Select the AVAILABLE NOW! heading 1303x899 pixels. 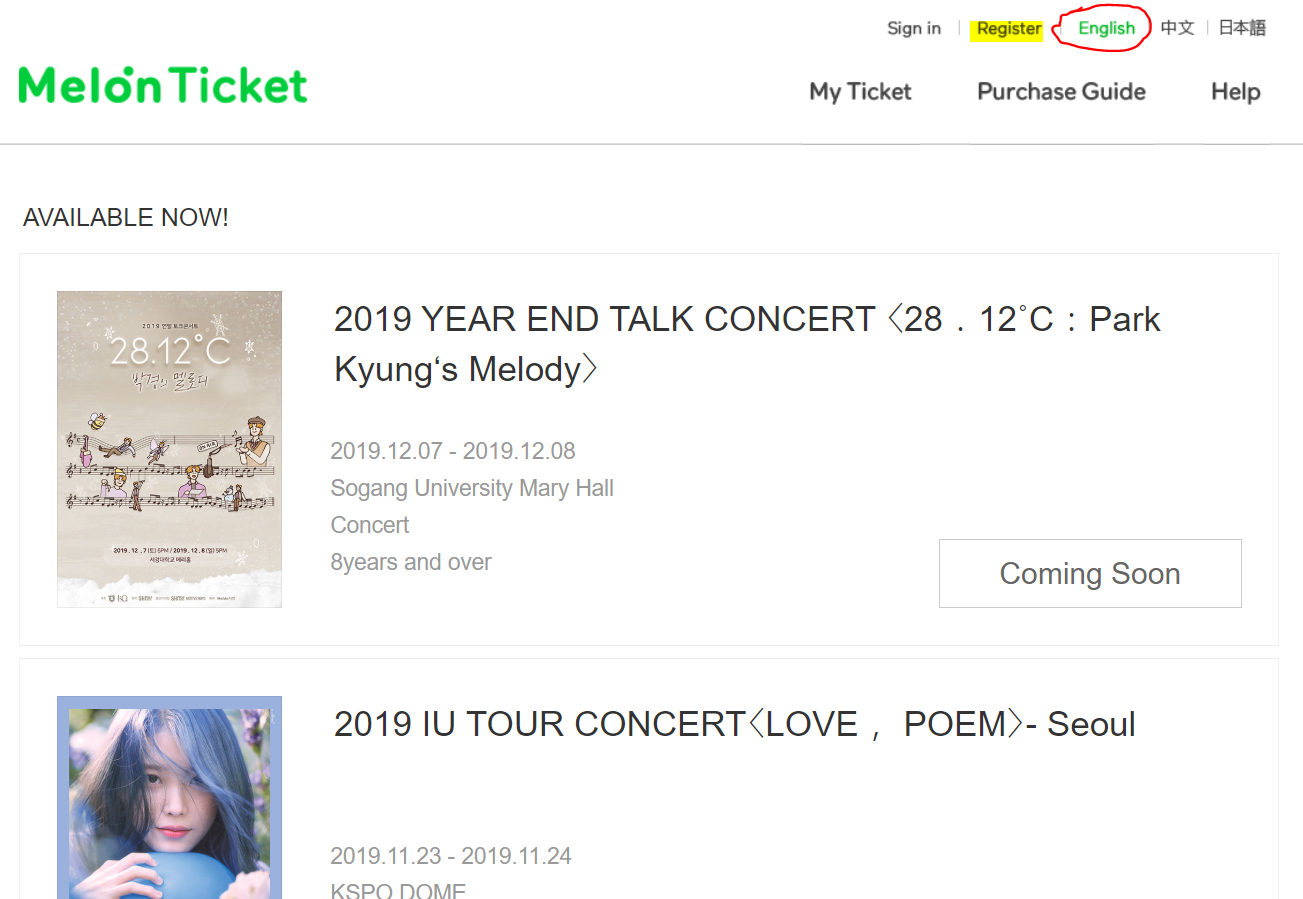(x=125, y=217)
